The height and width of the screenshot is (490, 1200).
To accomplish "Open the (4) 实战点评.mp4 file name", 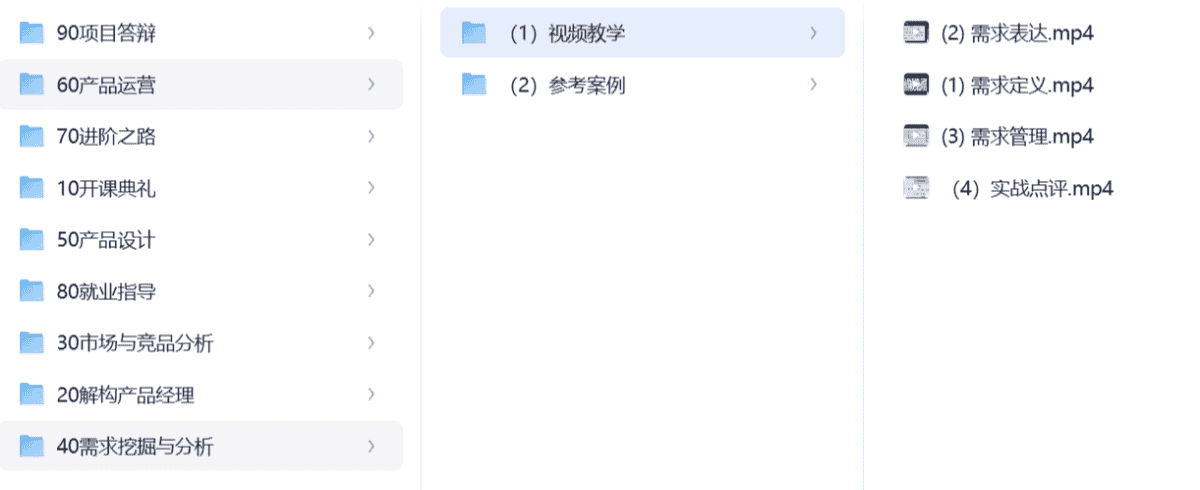I will coord(1034,188).
